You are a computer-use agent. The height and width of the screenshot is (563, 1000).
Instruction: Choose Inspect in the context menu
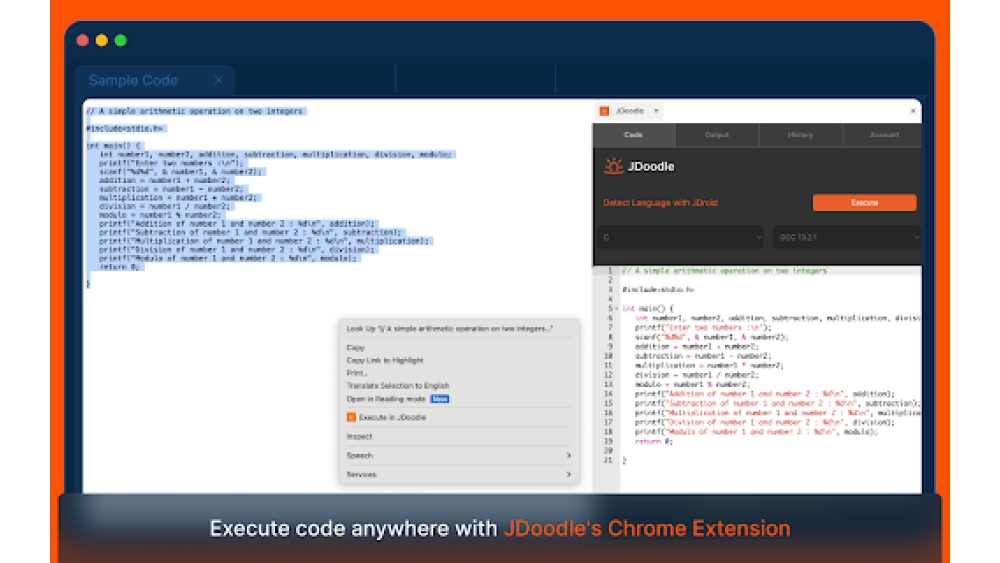359,437
